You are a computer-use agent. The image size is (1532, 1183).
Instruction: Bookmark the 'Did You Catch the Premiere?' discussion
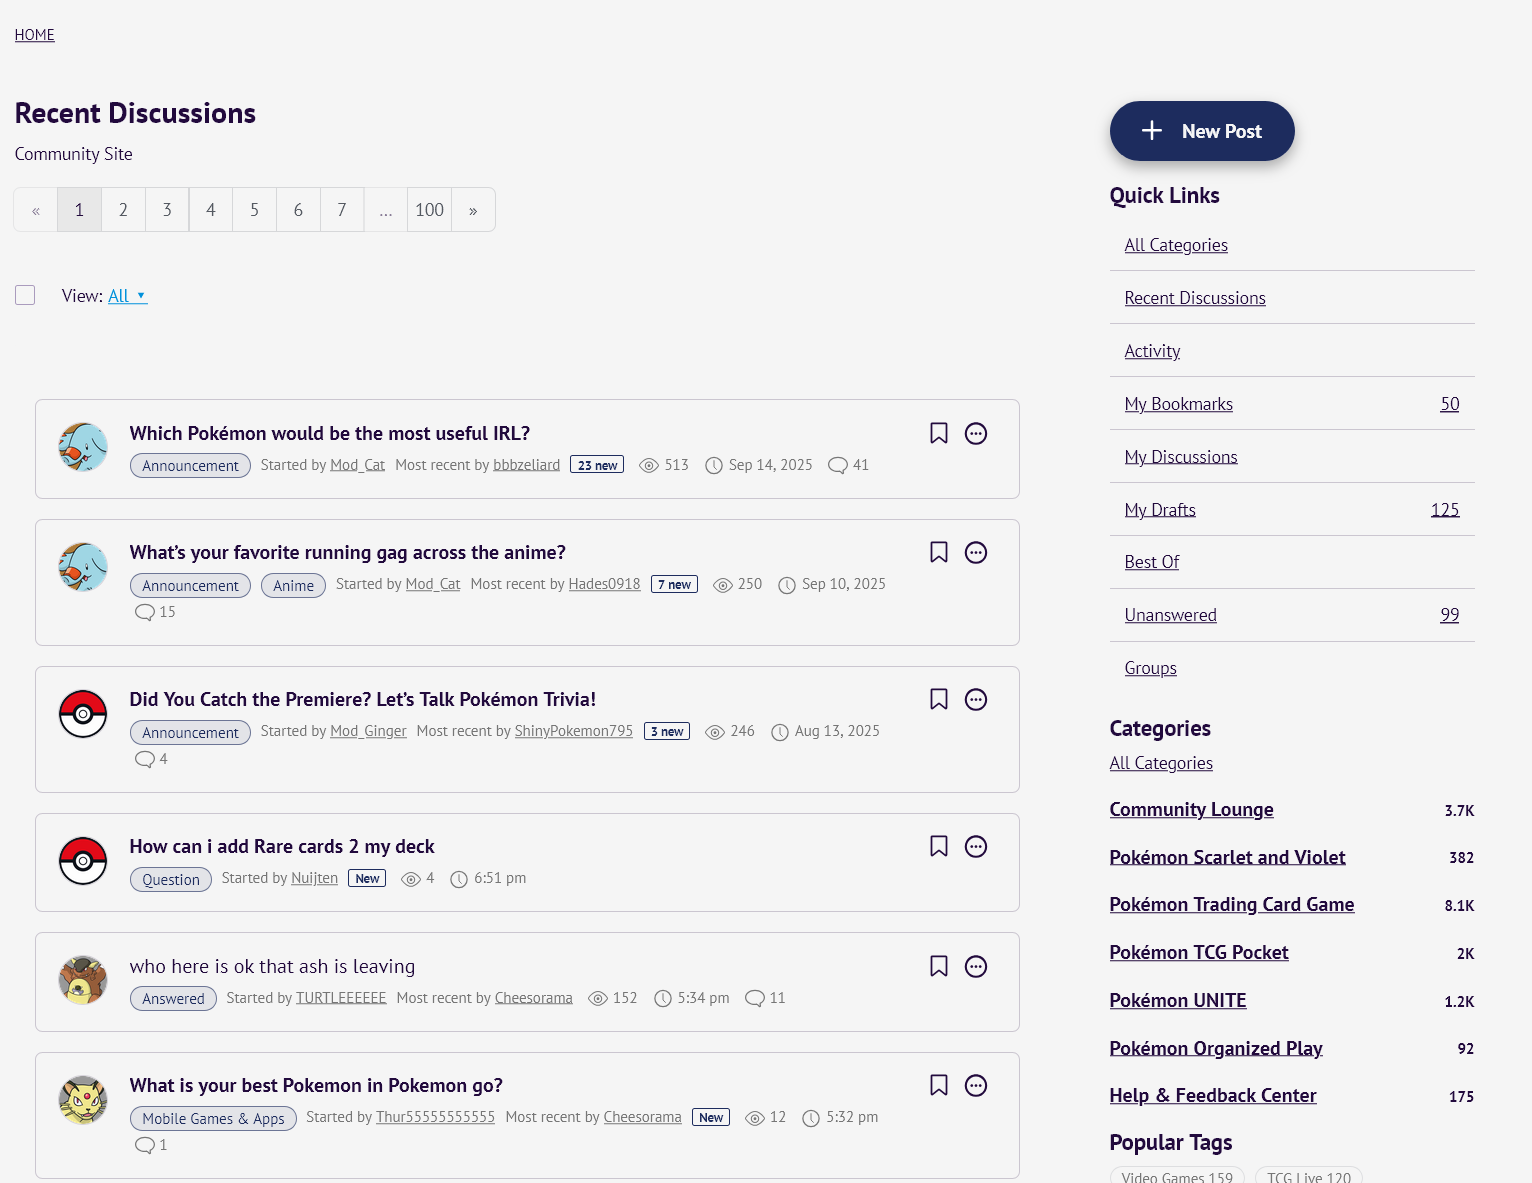point(939,699)
